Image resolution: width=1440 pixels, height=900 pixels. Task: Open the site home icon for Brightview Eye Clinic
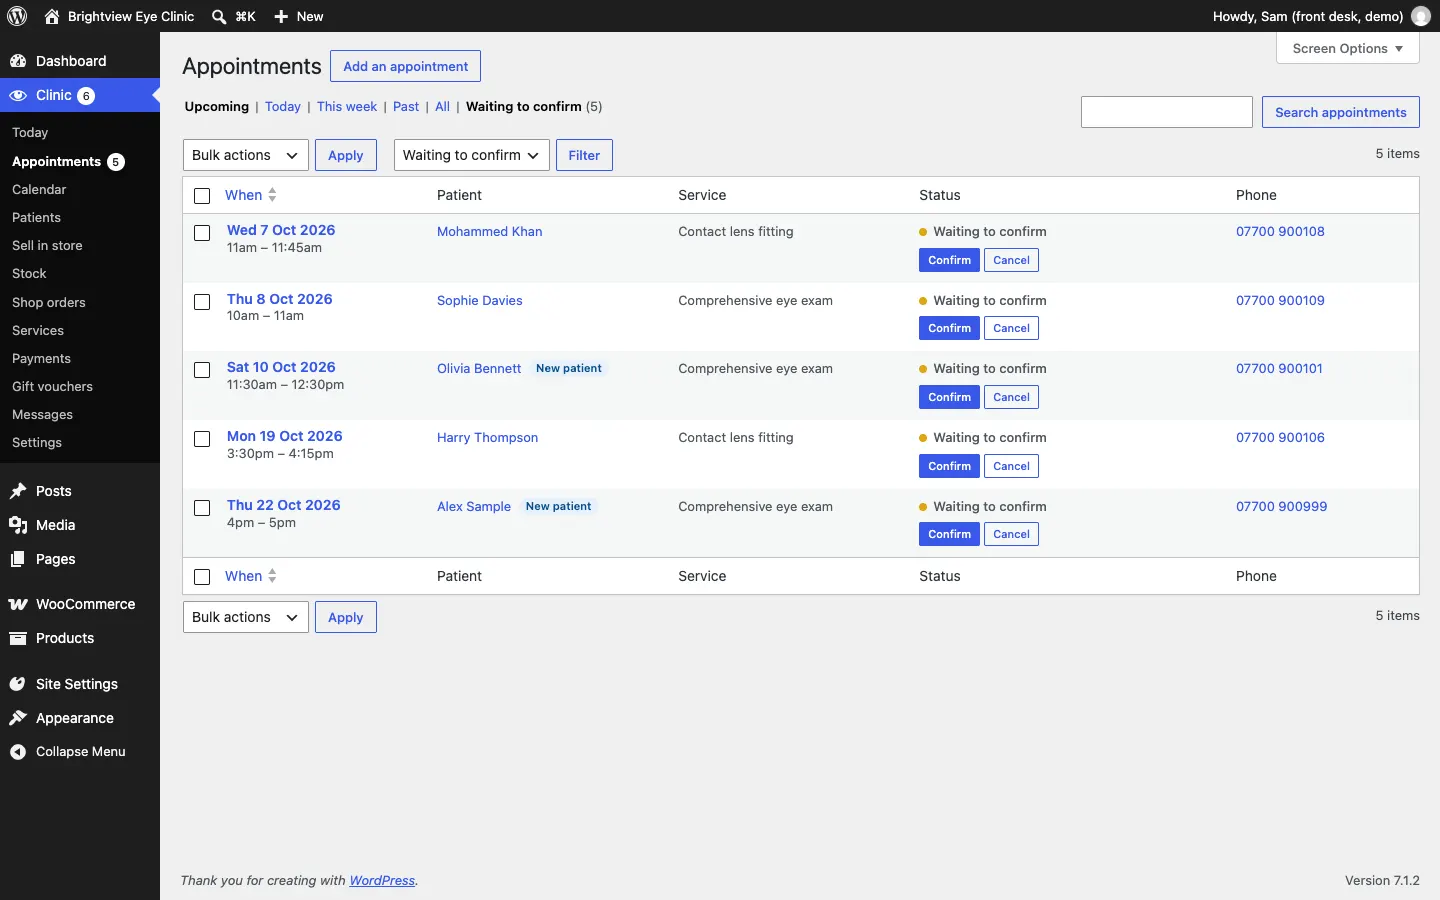(x=52, y=16)
